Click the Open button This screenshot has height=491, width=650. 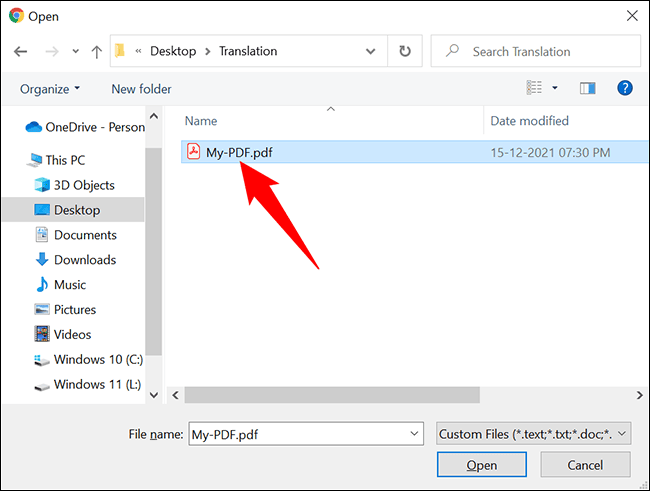pos(482,465)
